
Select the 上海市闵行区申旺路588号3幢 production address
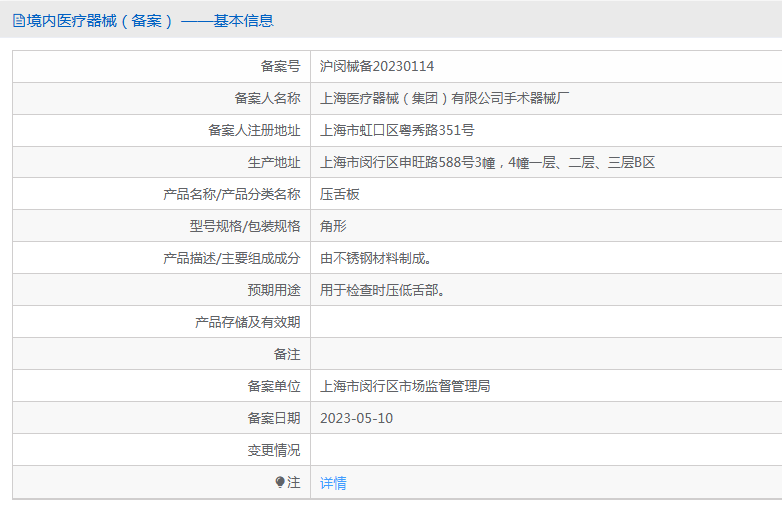(x=487, y=162)
